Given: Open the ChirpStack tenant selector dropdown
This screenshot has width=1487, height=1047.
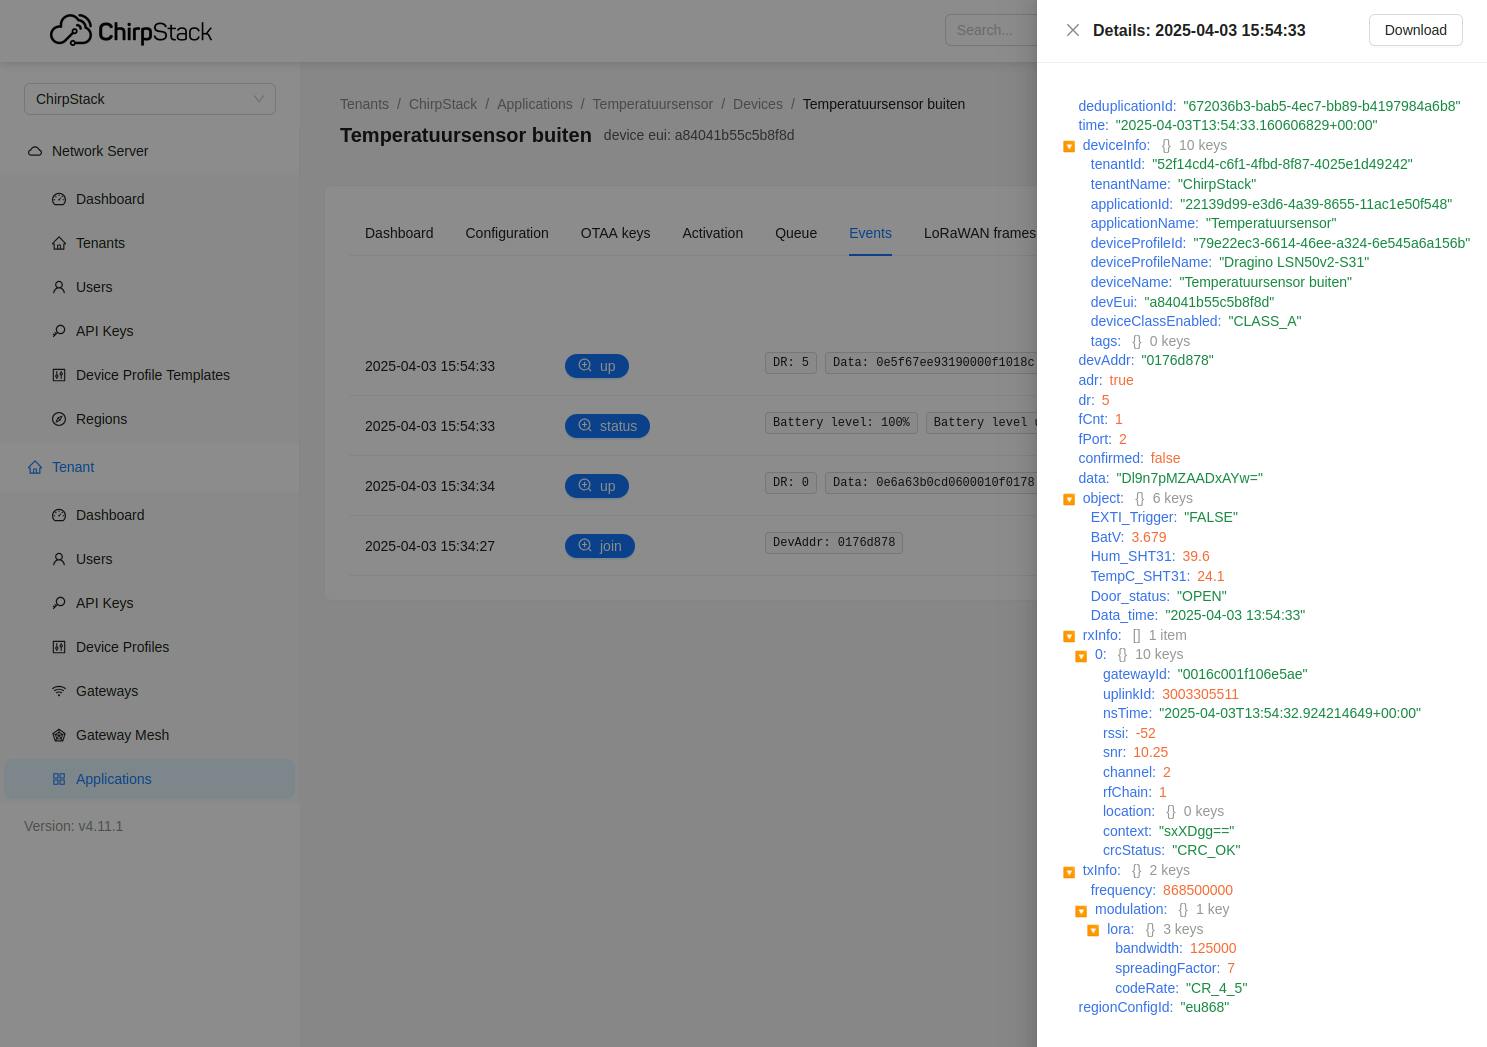Looking at the screenshot, I should pyautogui.click(x=150, y=99).
